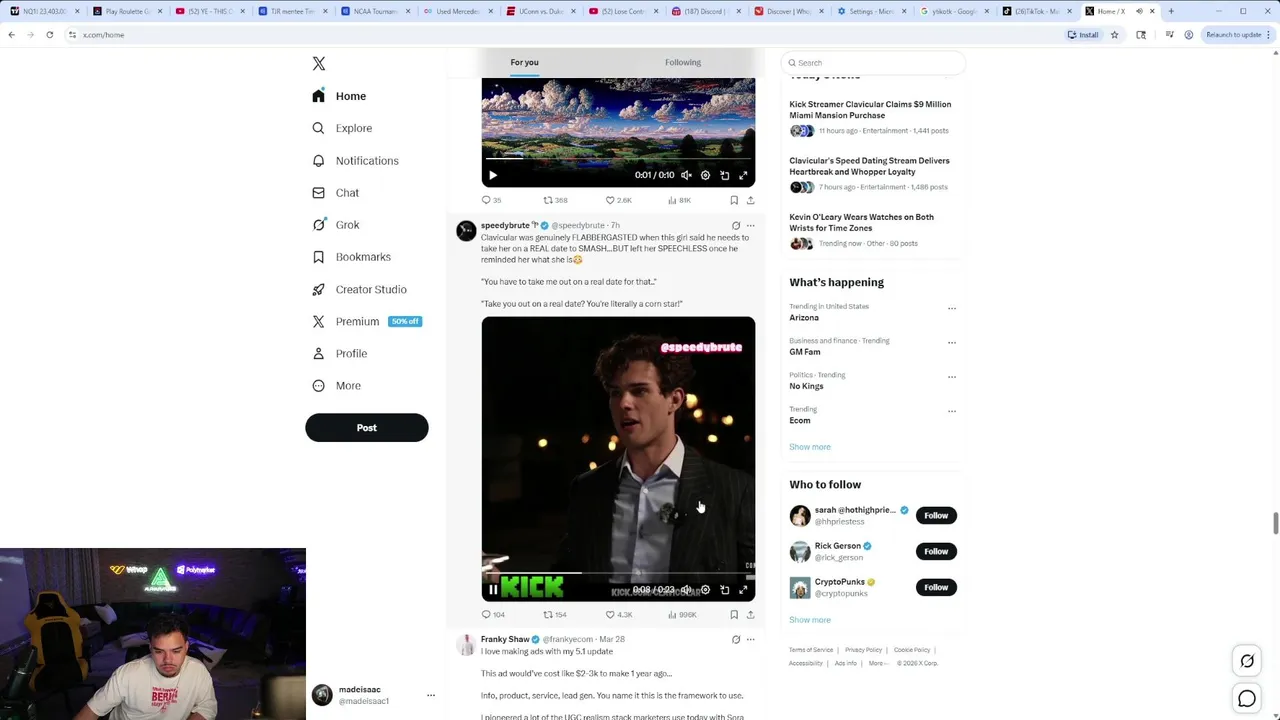Mute the speedybrute video
Viewport: 1280px width, 720px height.
pos(686,590)
